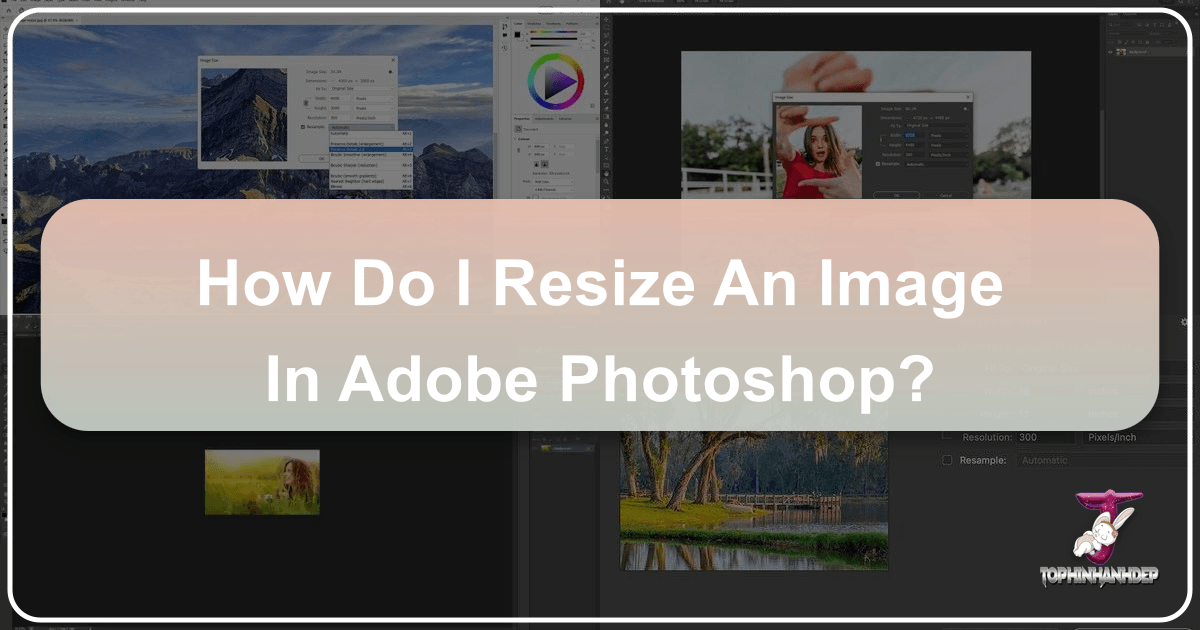
Task: Click gear settings icon in mountain Image Size dialog
Action: coord(390,72)
